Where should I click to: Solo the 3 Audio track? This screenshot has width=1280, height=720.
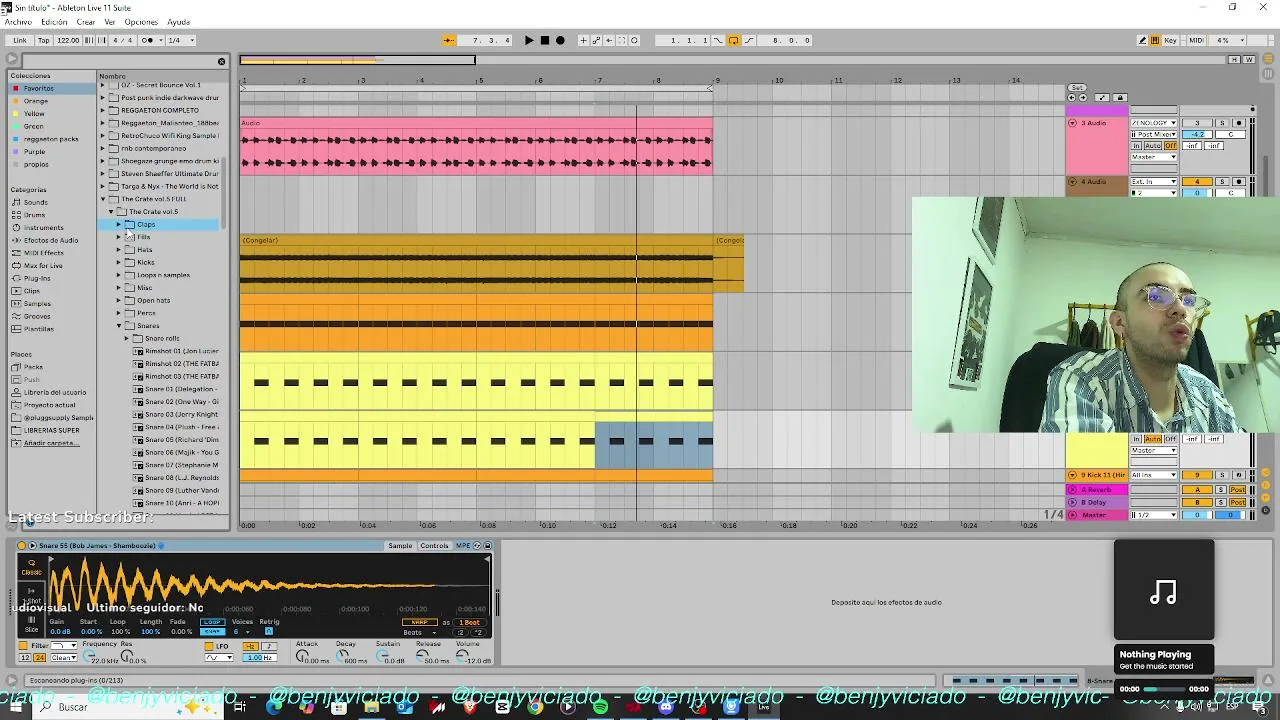point(1222,123)
